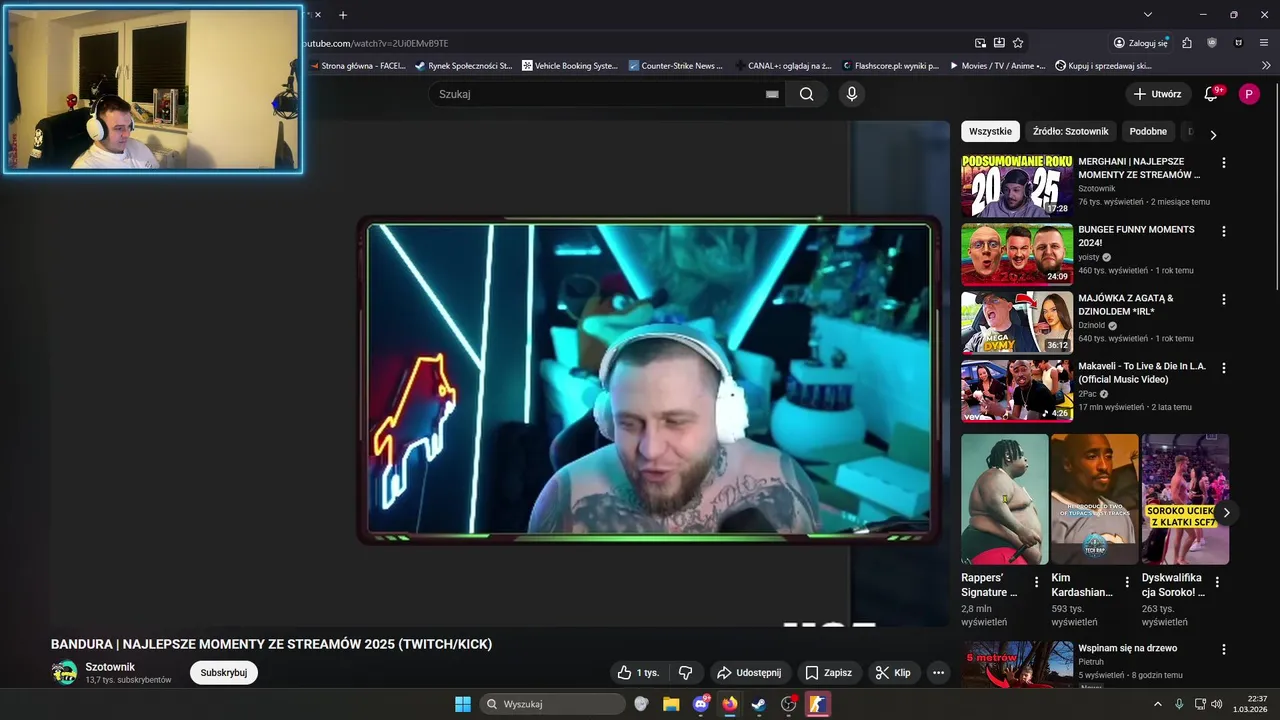The image size is (1280, 720).
Task: Open options for Kim Kardashian short
Action: point(1127,582)
